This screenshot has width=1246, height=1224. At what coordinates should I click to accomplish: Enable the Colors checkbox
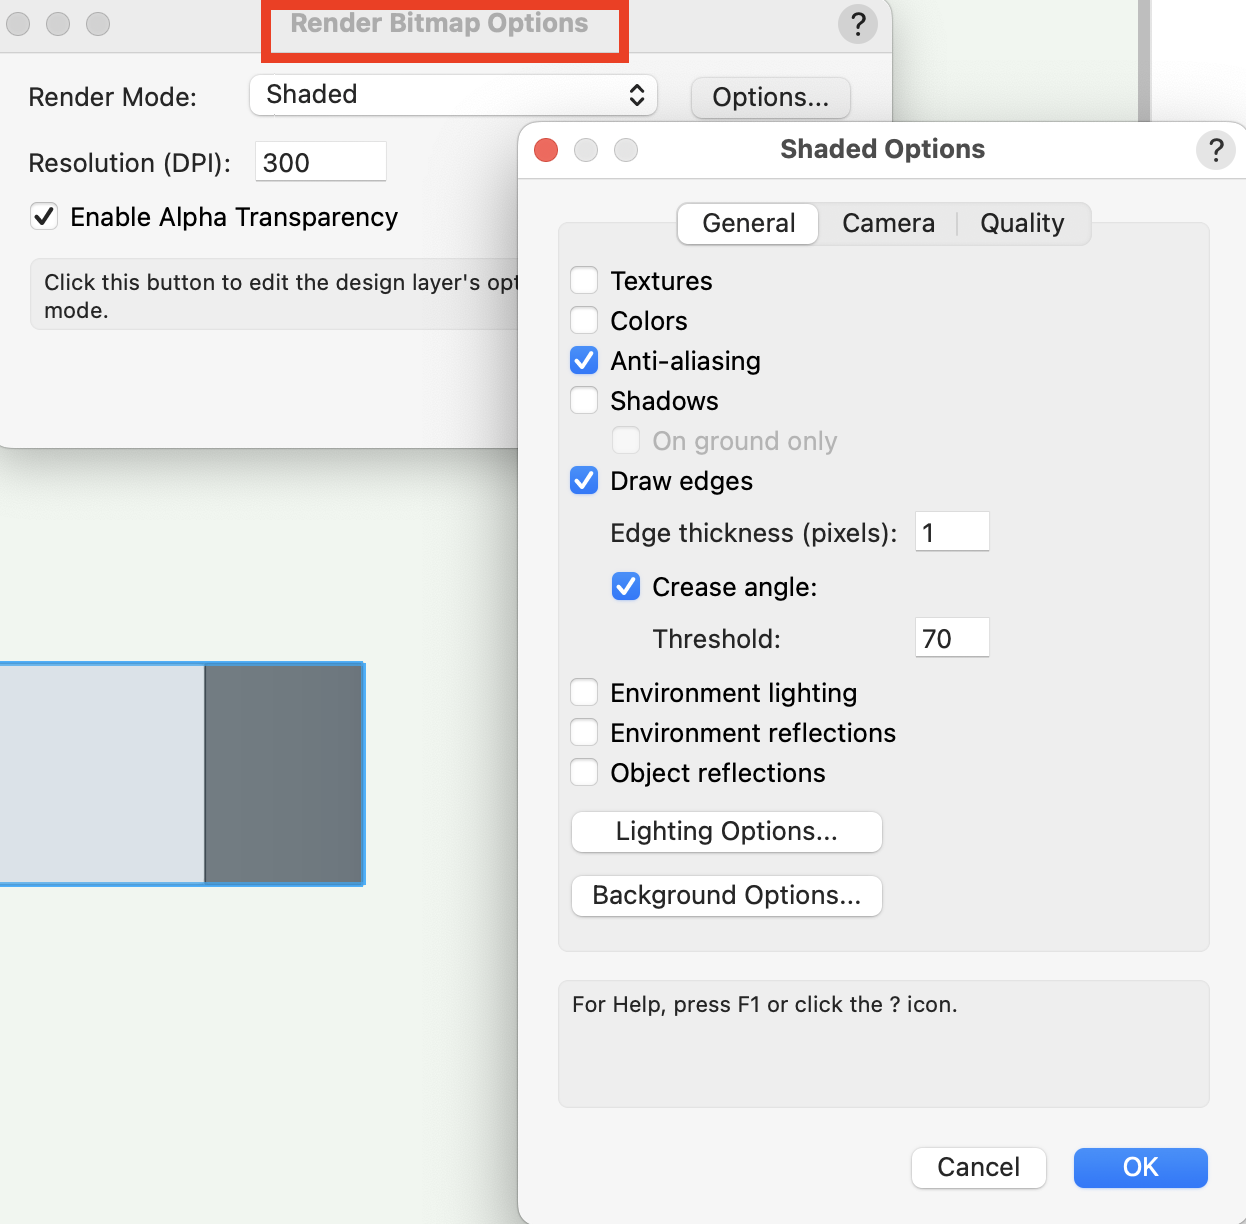[x=584, y=321]
